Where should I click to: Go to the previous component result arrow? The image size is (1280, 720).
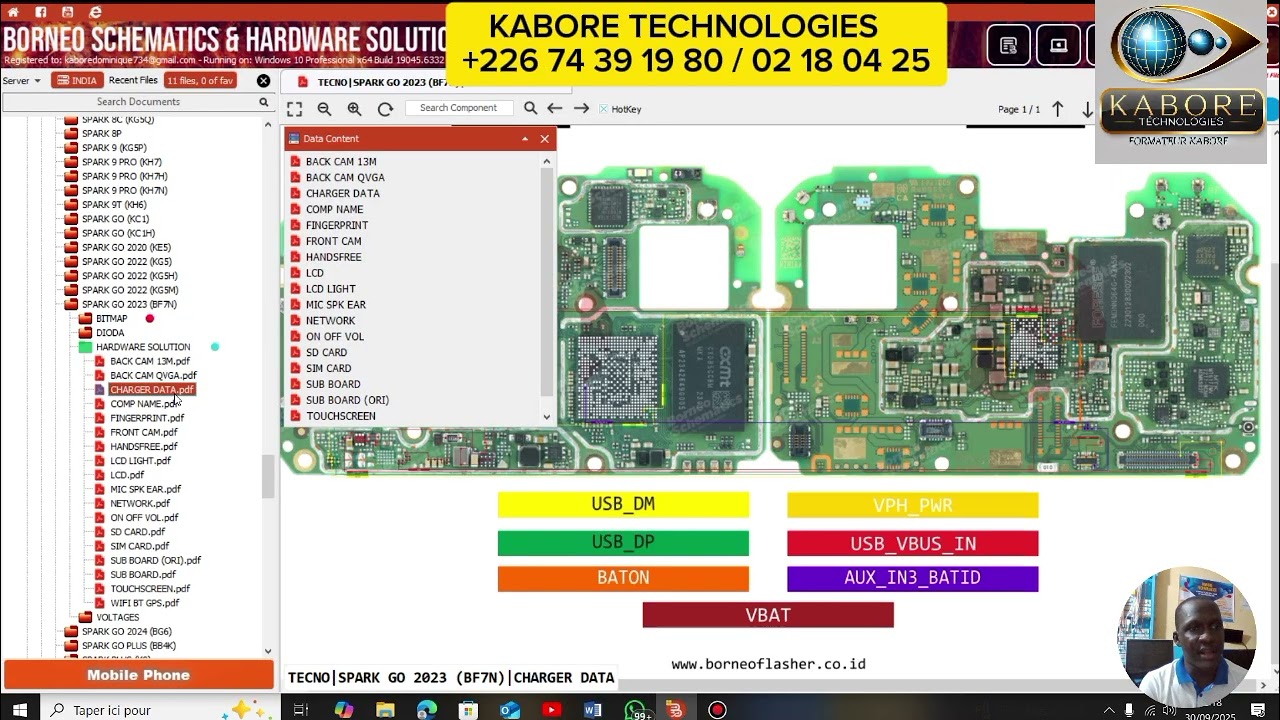tap(554, 108)
